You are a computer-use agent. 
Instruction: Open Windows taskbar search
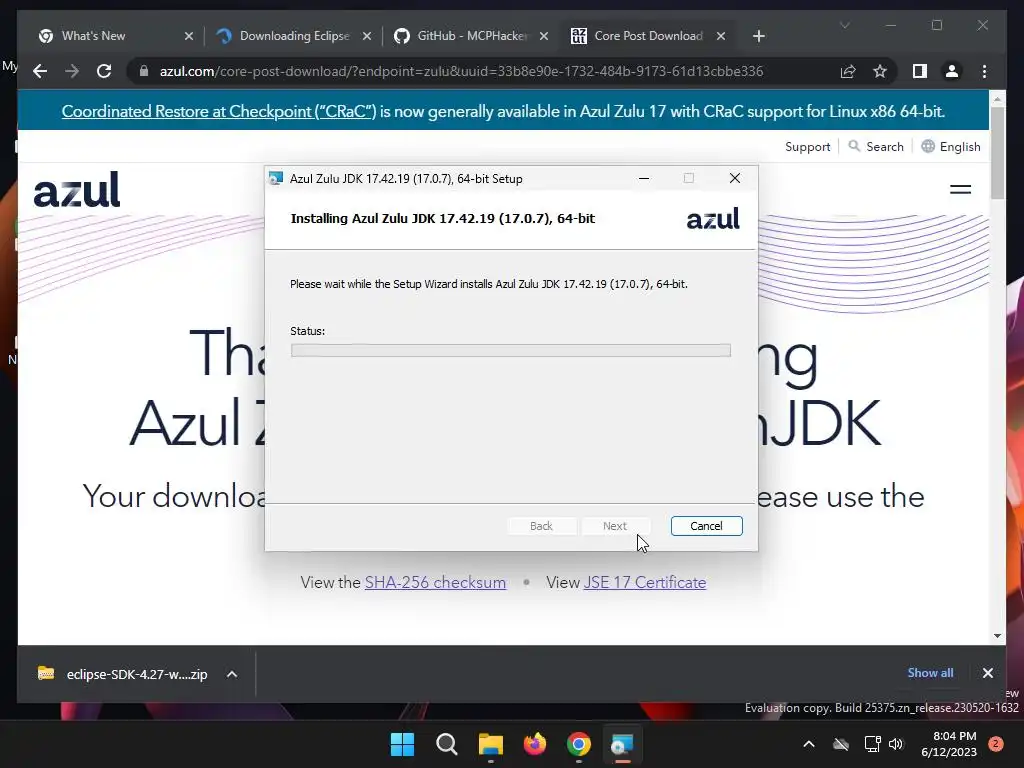447,744
